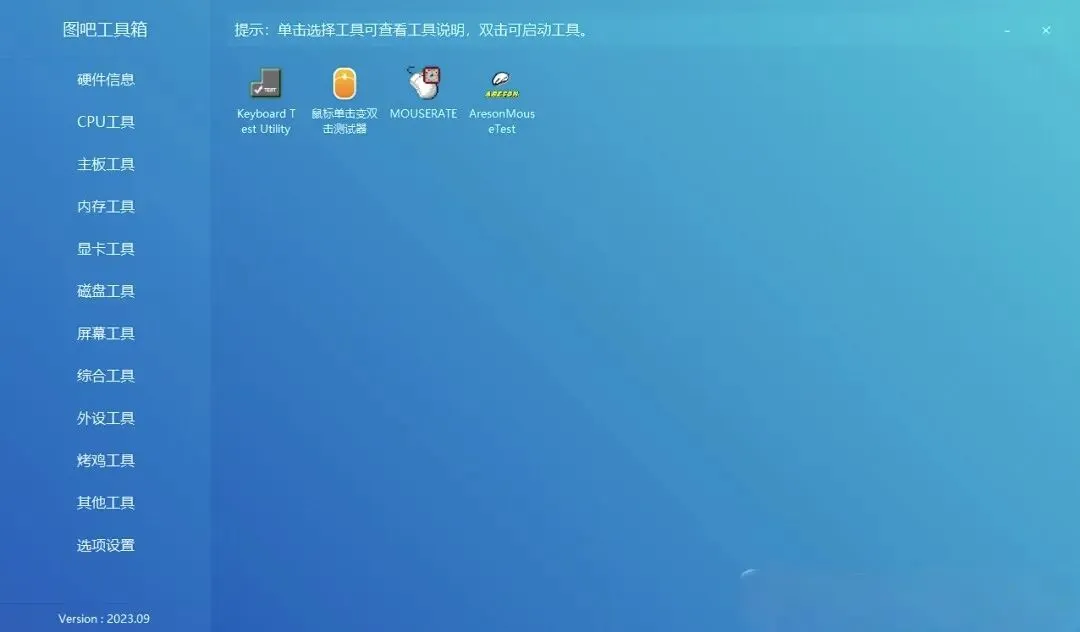The image size is (1080, 632).
Task: Select the 外设工具 peripherals category
Action: pos(105,418)
